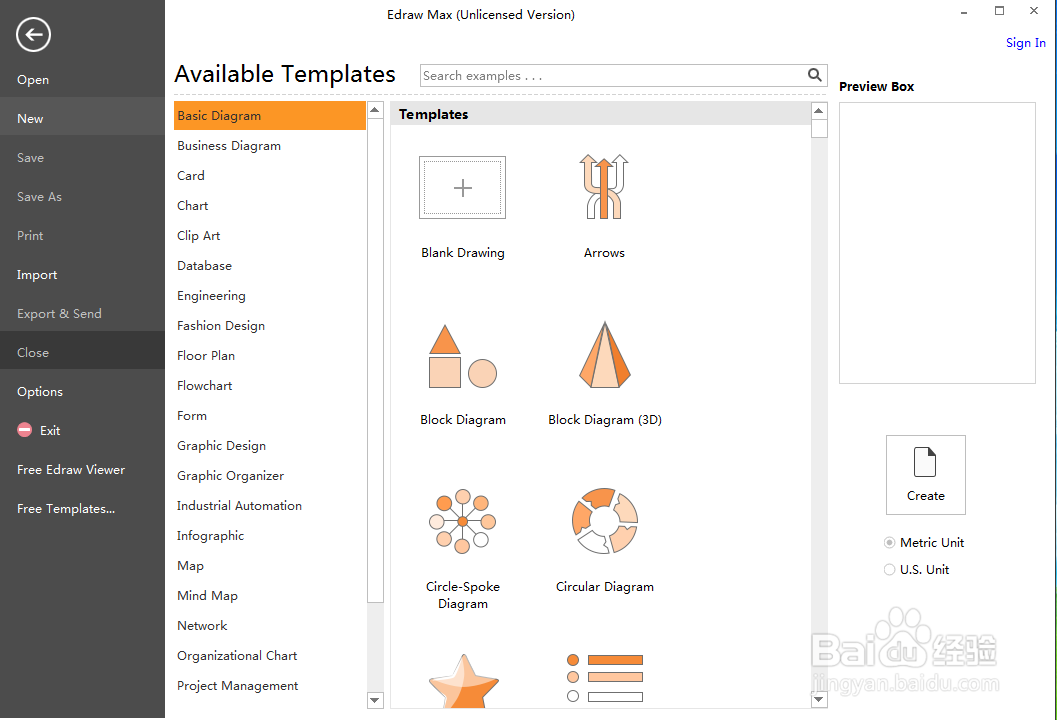Choose the Block Diagram (3D) pyramid icon

click(605, 355)
